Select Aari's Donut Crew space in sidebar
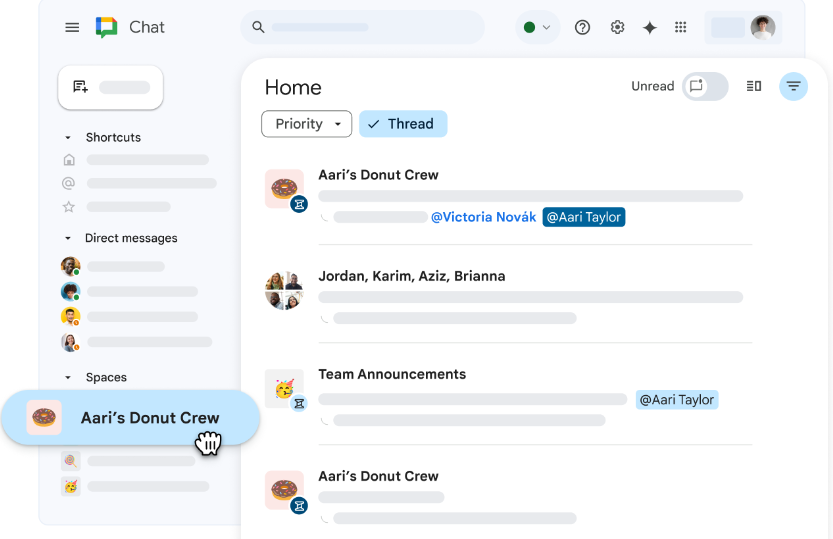The height and width of the screenshot is (539, 833). pyautogui.click(x=130, y=418)
